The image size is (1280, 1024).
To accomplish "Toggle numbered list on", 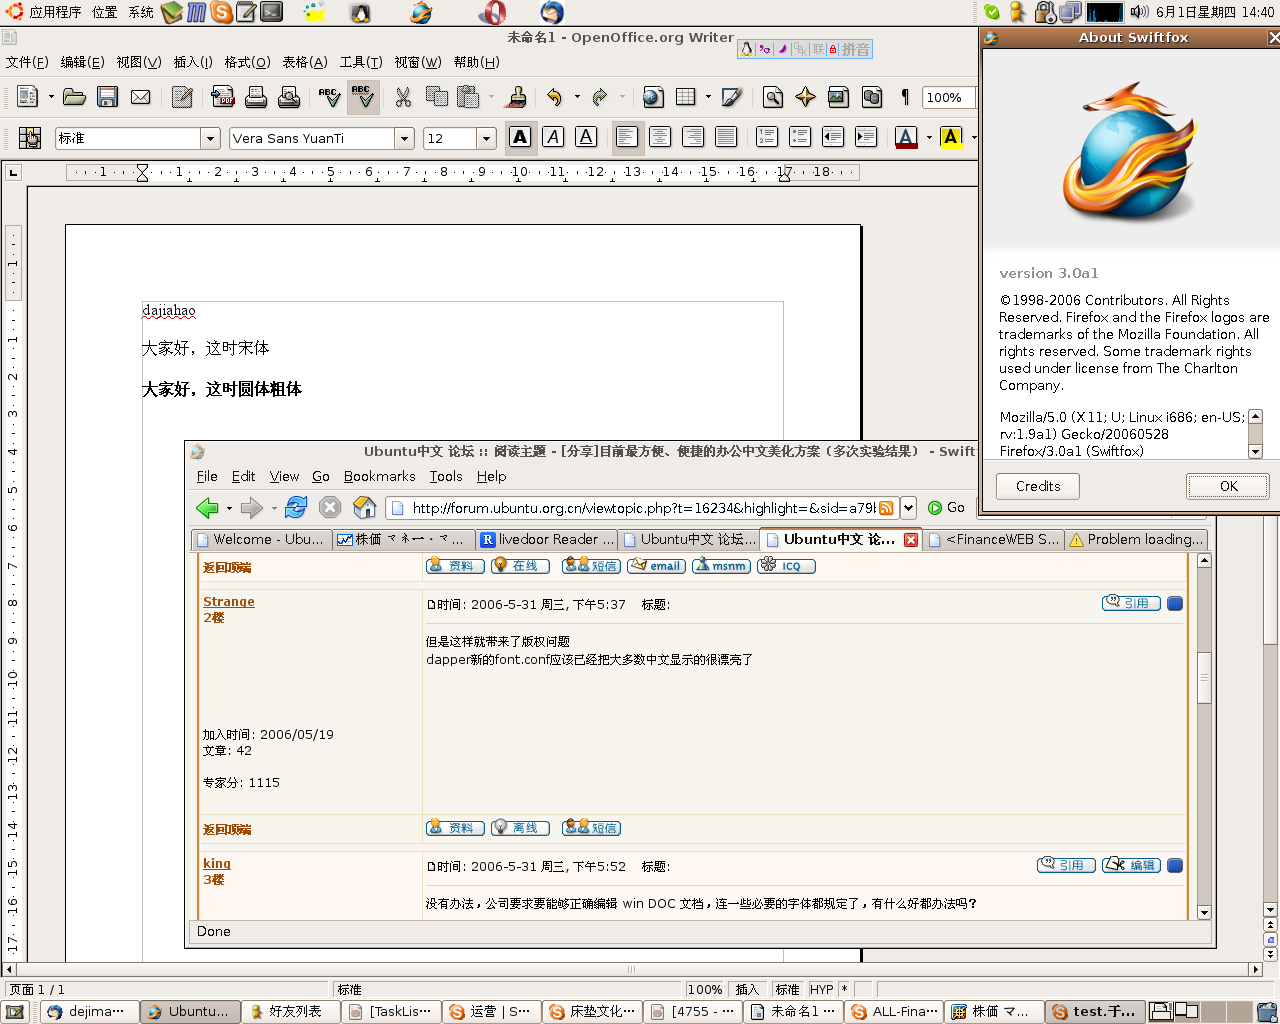I will click(767, 137).
